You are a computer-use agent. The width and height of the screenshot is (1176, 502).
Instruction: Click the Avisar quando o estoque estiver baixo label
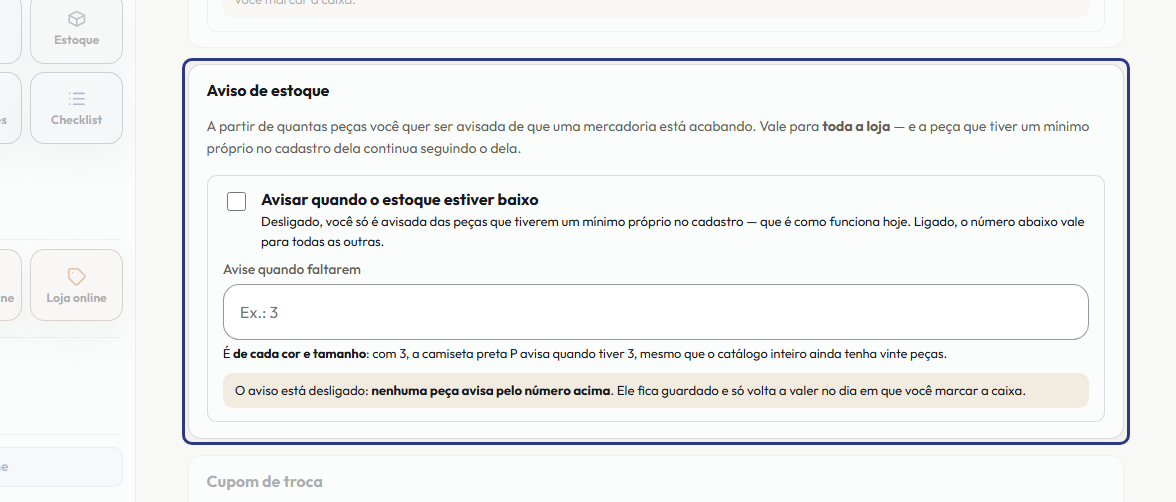400,200
